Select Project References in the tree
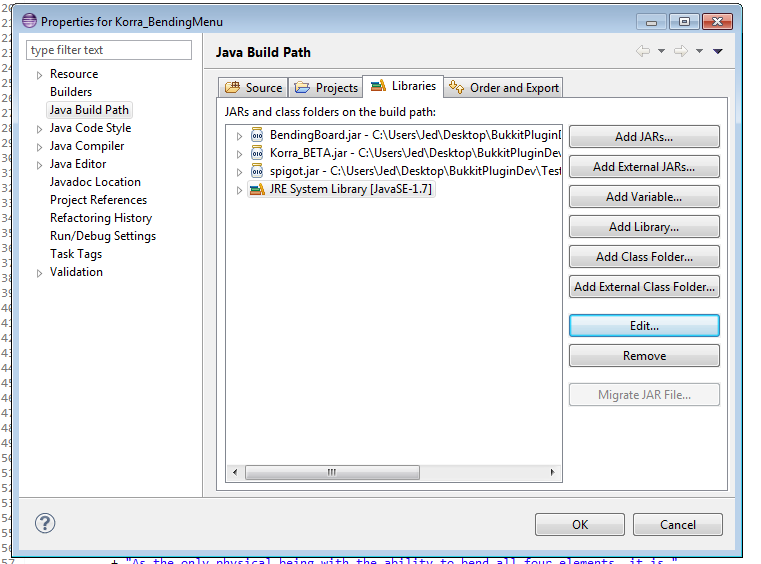Screen dimensions: 761x564 point(98,200)
